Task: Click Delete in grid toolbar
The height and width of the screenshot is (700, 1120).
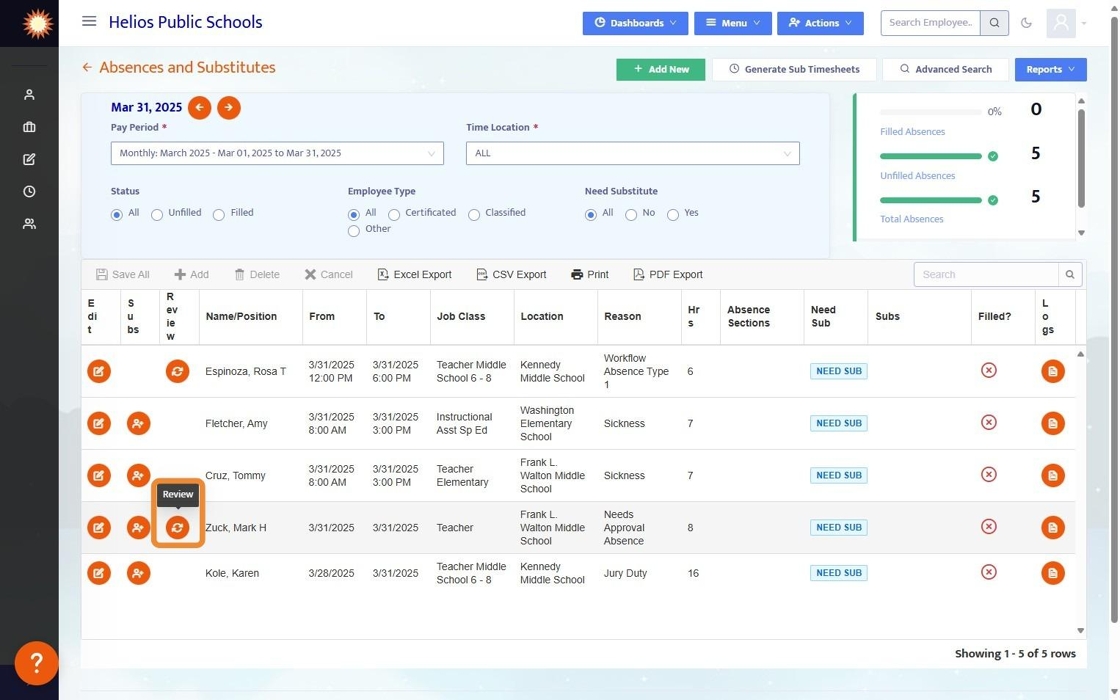Action: (256, 274)
